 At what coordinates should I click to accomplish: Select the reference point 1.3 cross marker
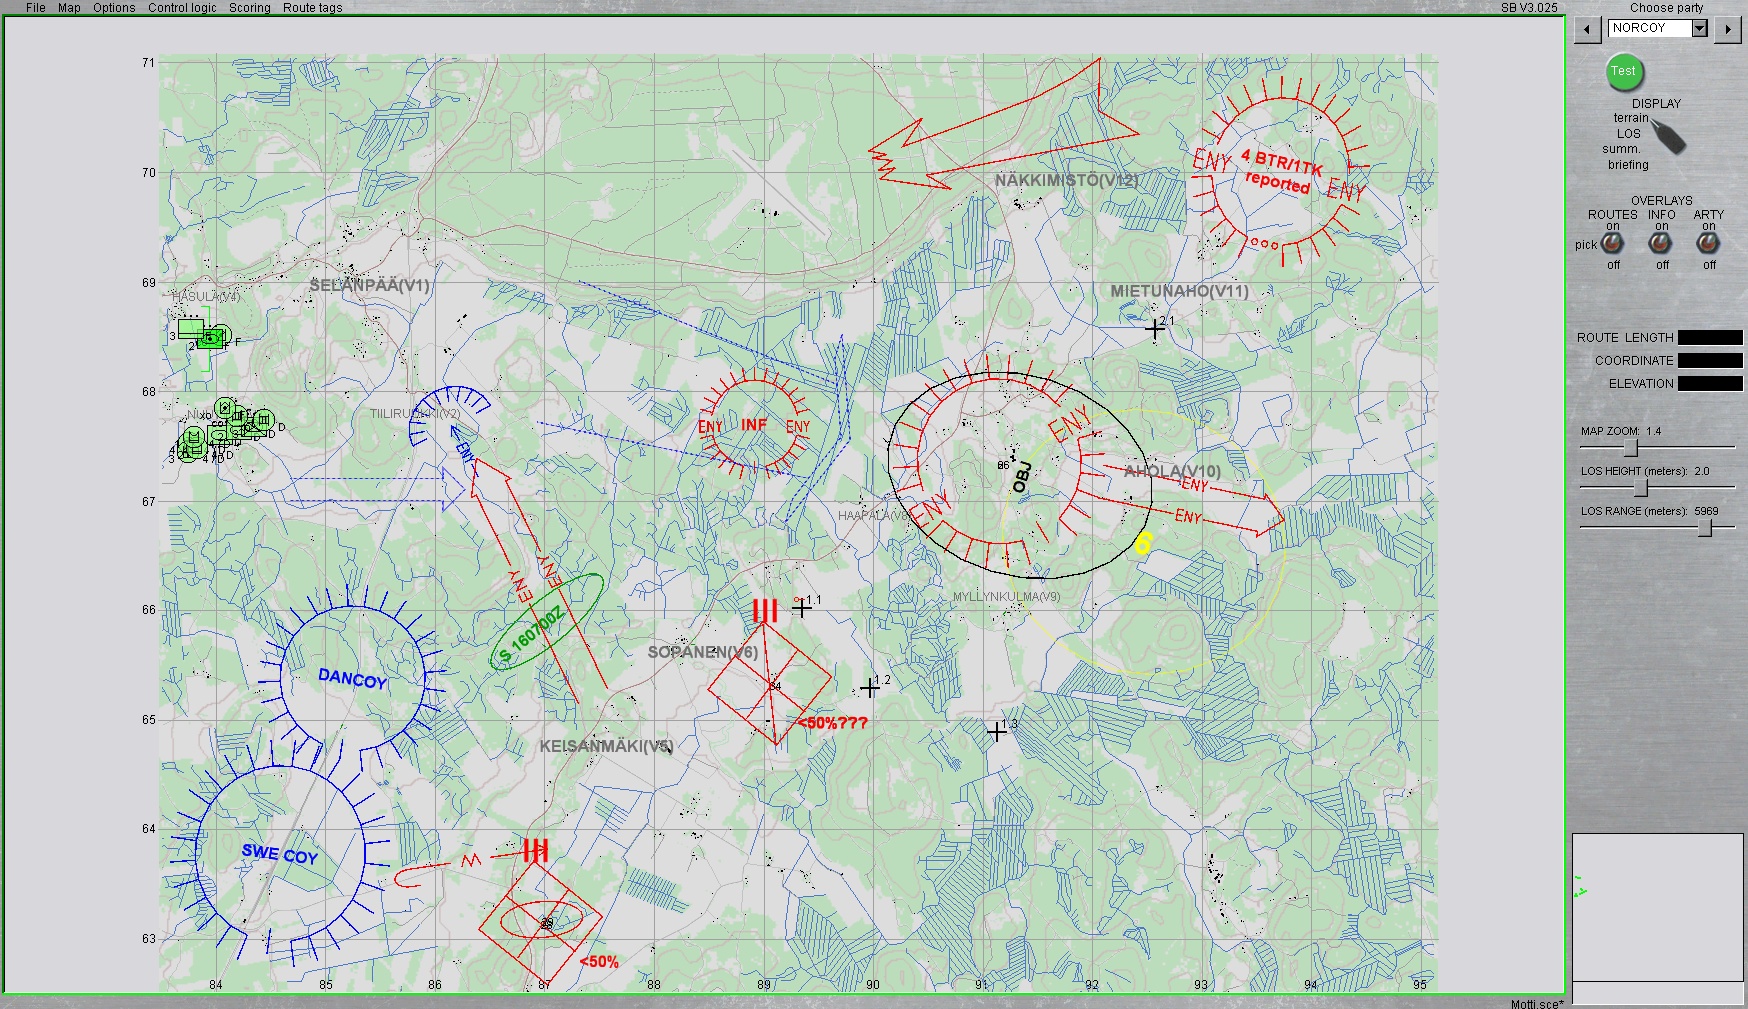997,732
